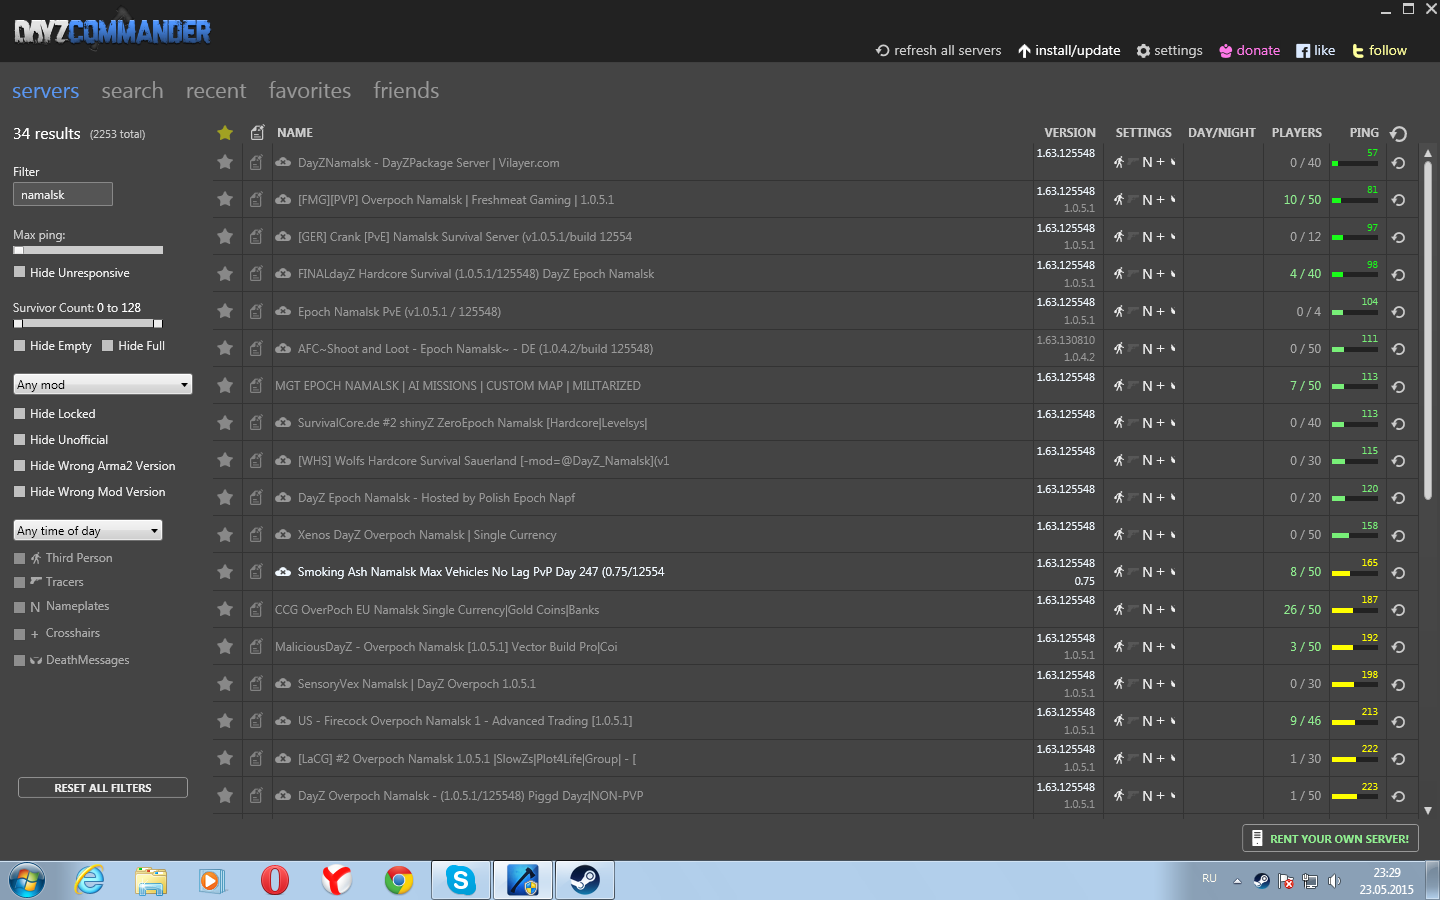This screenshot has width=1440, height=900.
Task: Open Google Chrome from the taskbar
Action: coord(399,880)
